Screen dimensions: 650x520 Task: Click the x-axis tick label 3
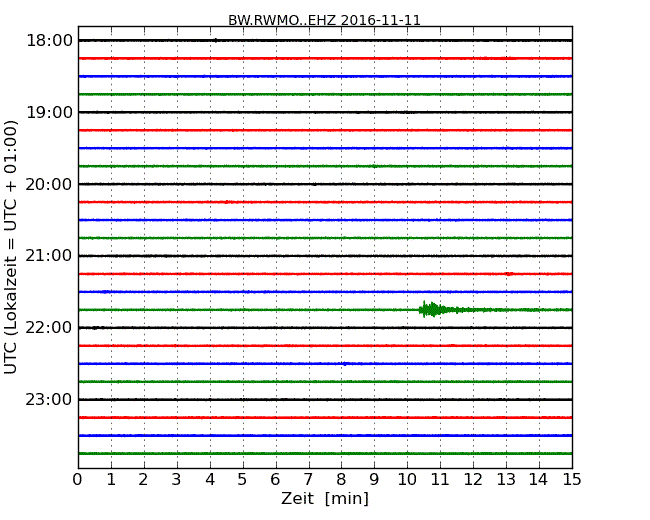(x=177, y=480)
